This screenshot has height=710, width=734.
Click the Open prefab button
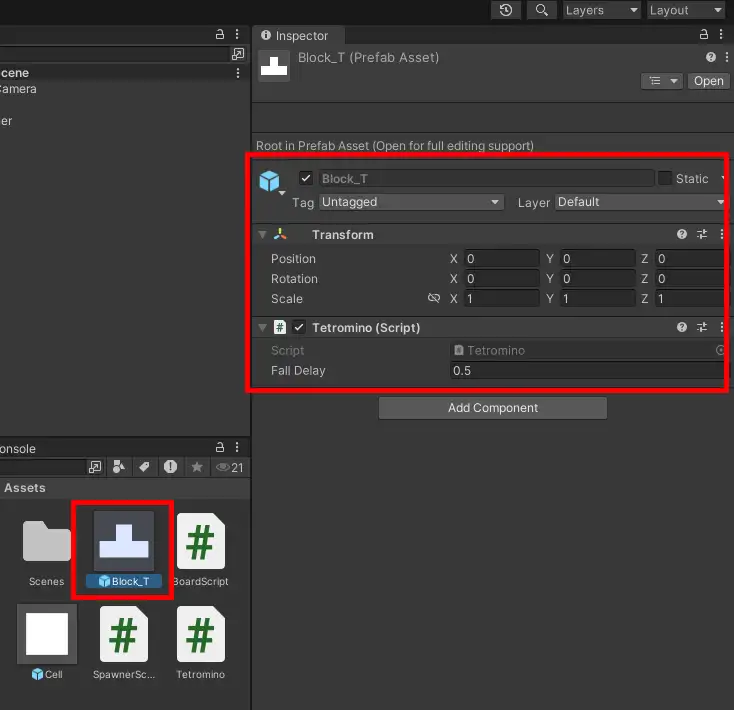[x=708, y=81]
